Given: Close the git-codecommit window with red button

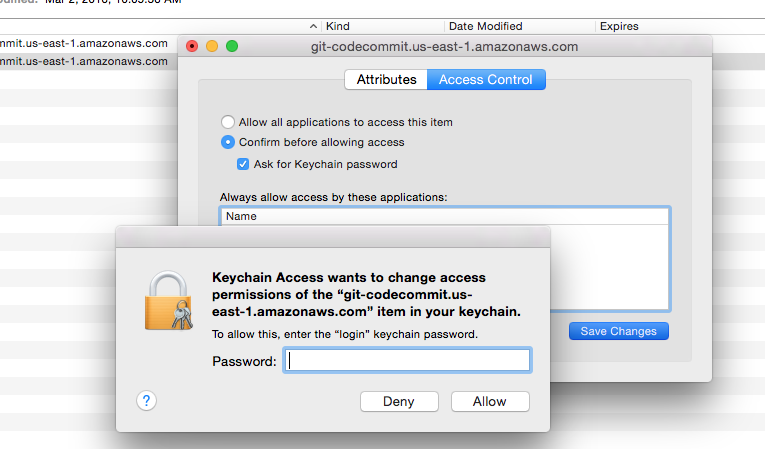Looking at the screenshot, I should 192,46.
